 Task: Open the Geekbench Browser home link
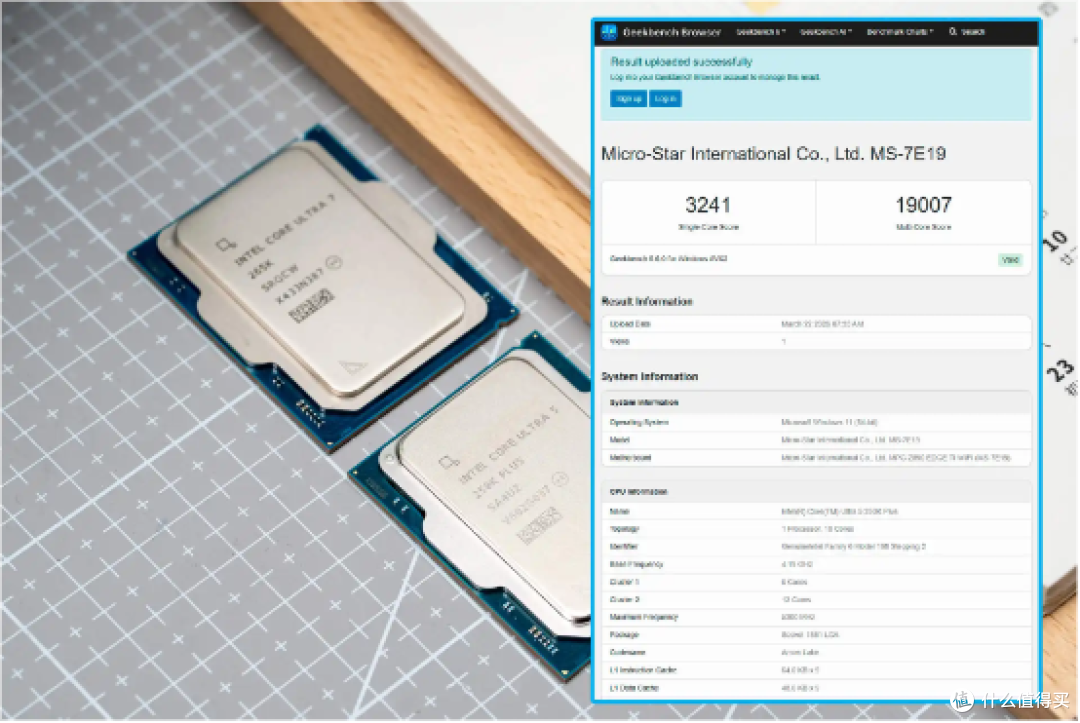tap(672, 32)
